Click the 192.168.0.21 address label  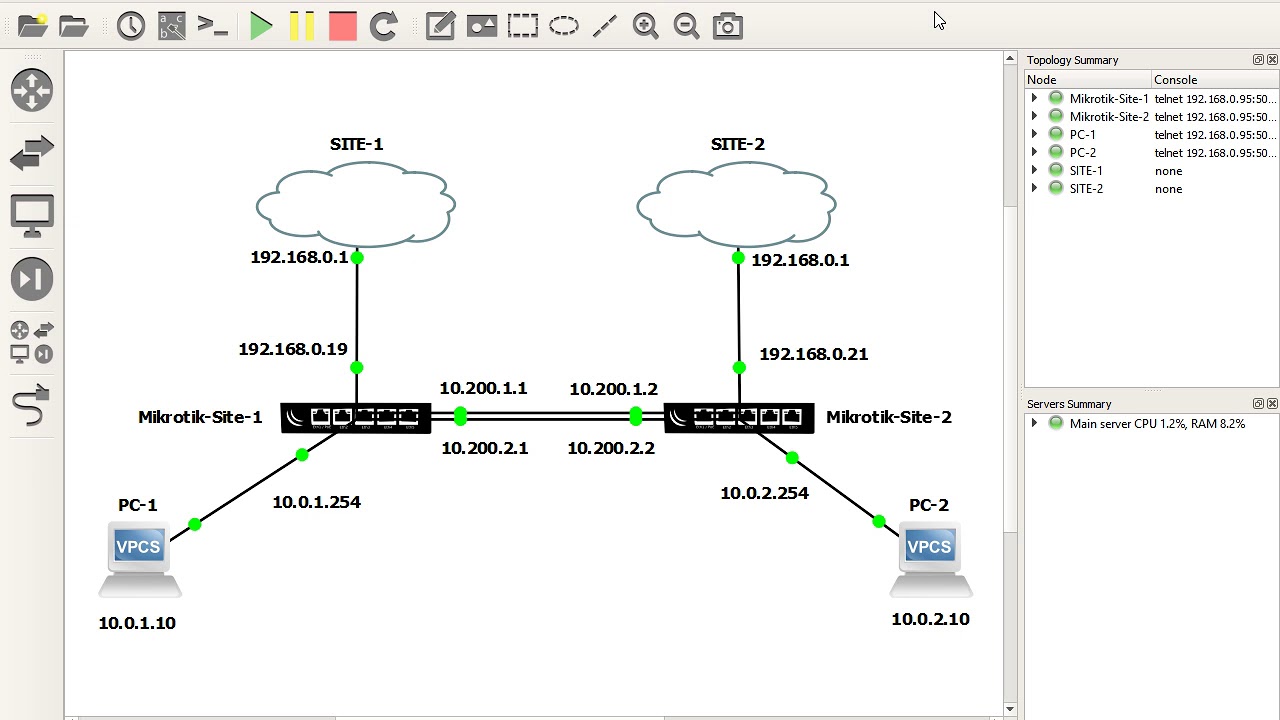814,354
